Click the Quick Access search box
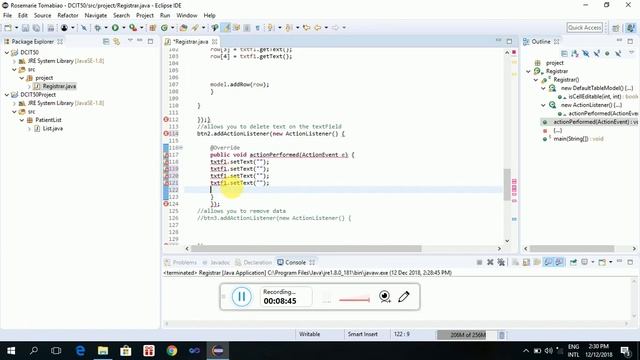The height and width of the screenshot is (360, 640). click(x=585, y=28)
